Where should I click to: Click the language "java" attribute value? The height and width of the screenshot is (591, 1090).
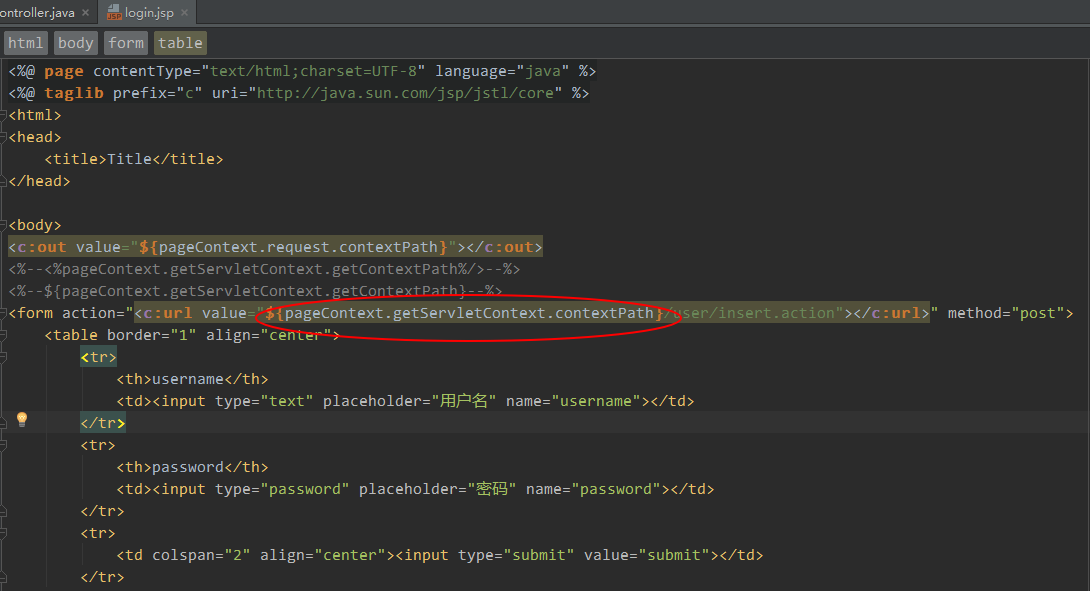pos(542,71)
